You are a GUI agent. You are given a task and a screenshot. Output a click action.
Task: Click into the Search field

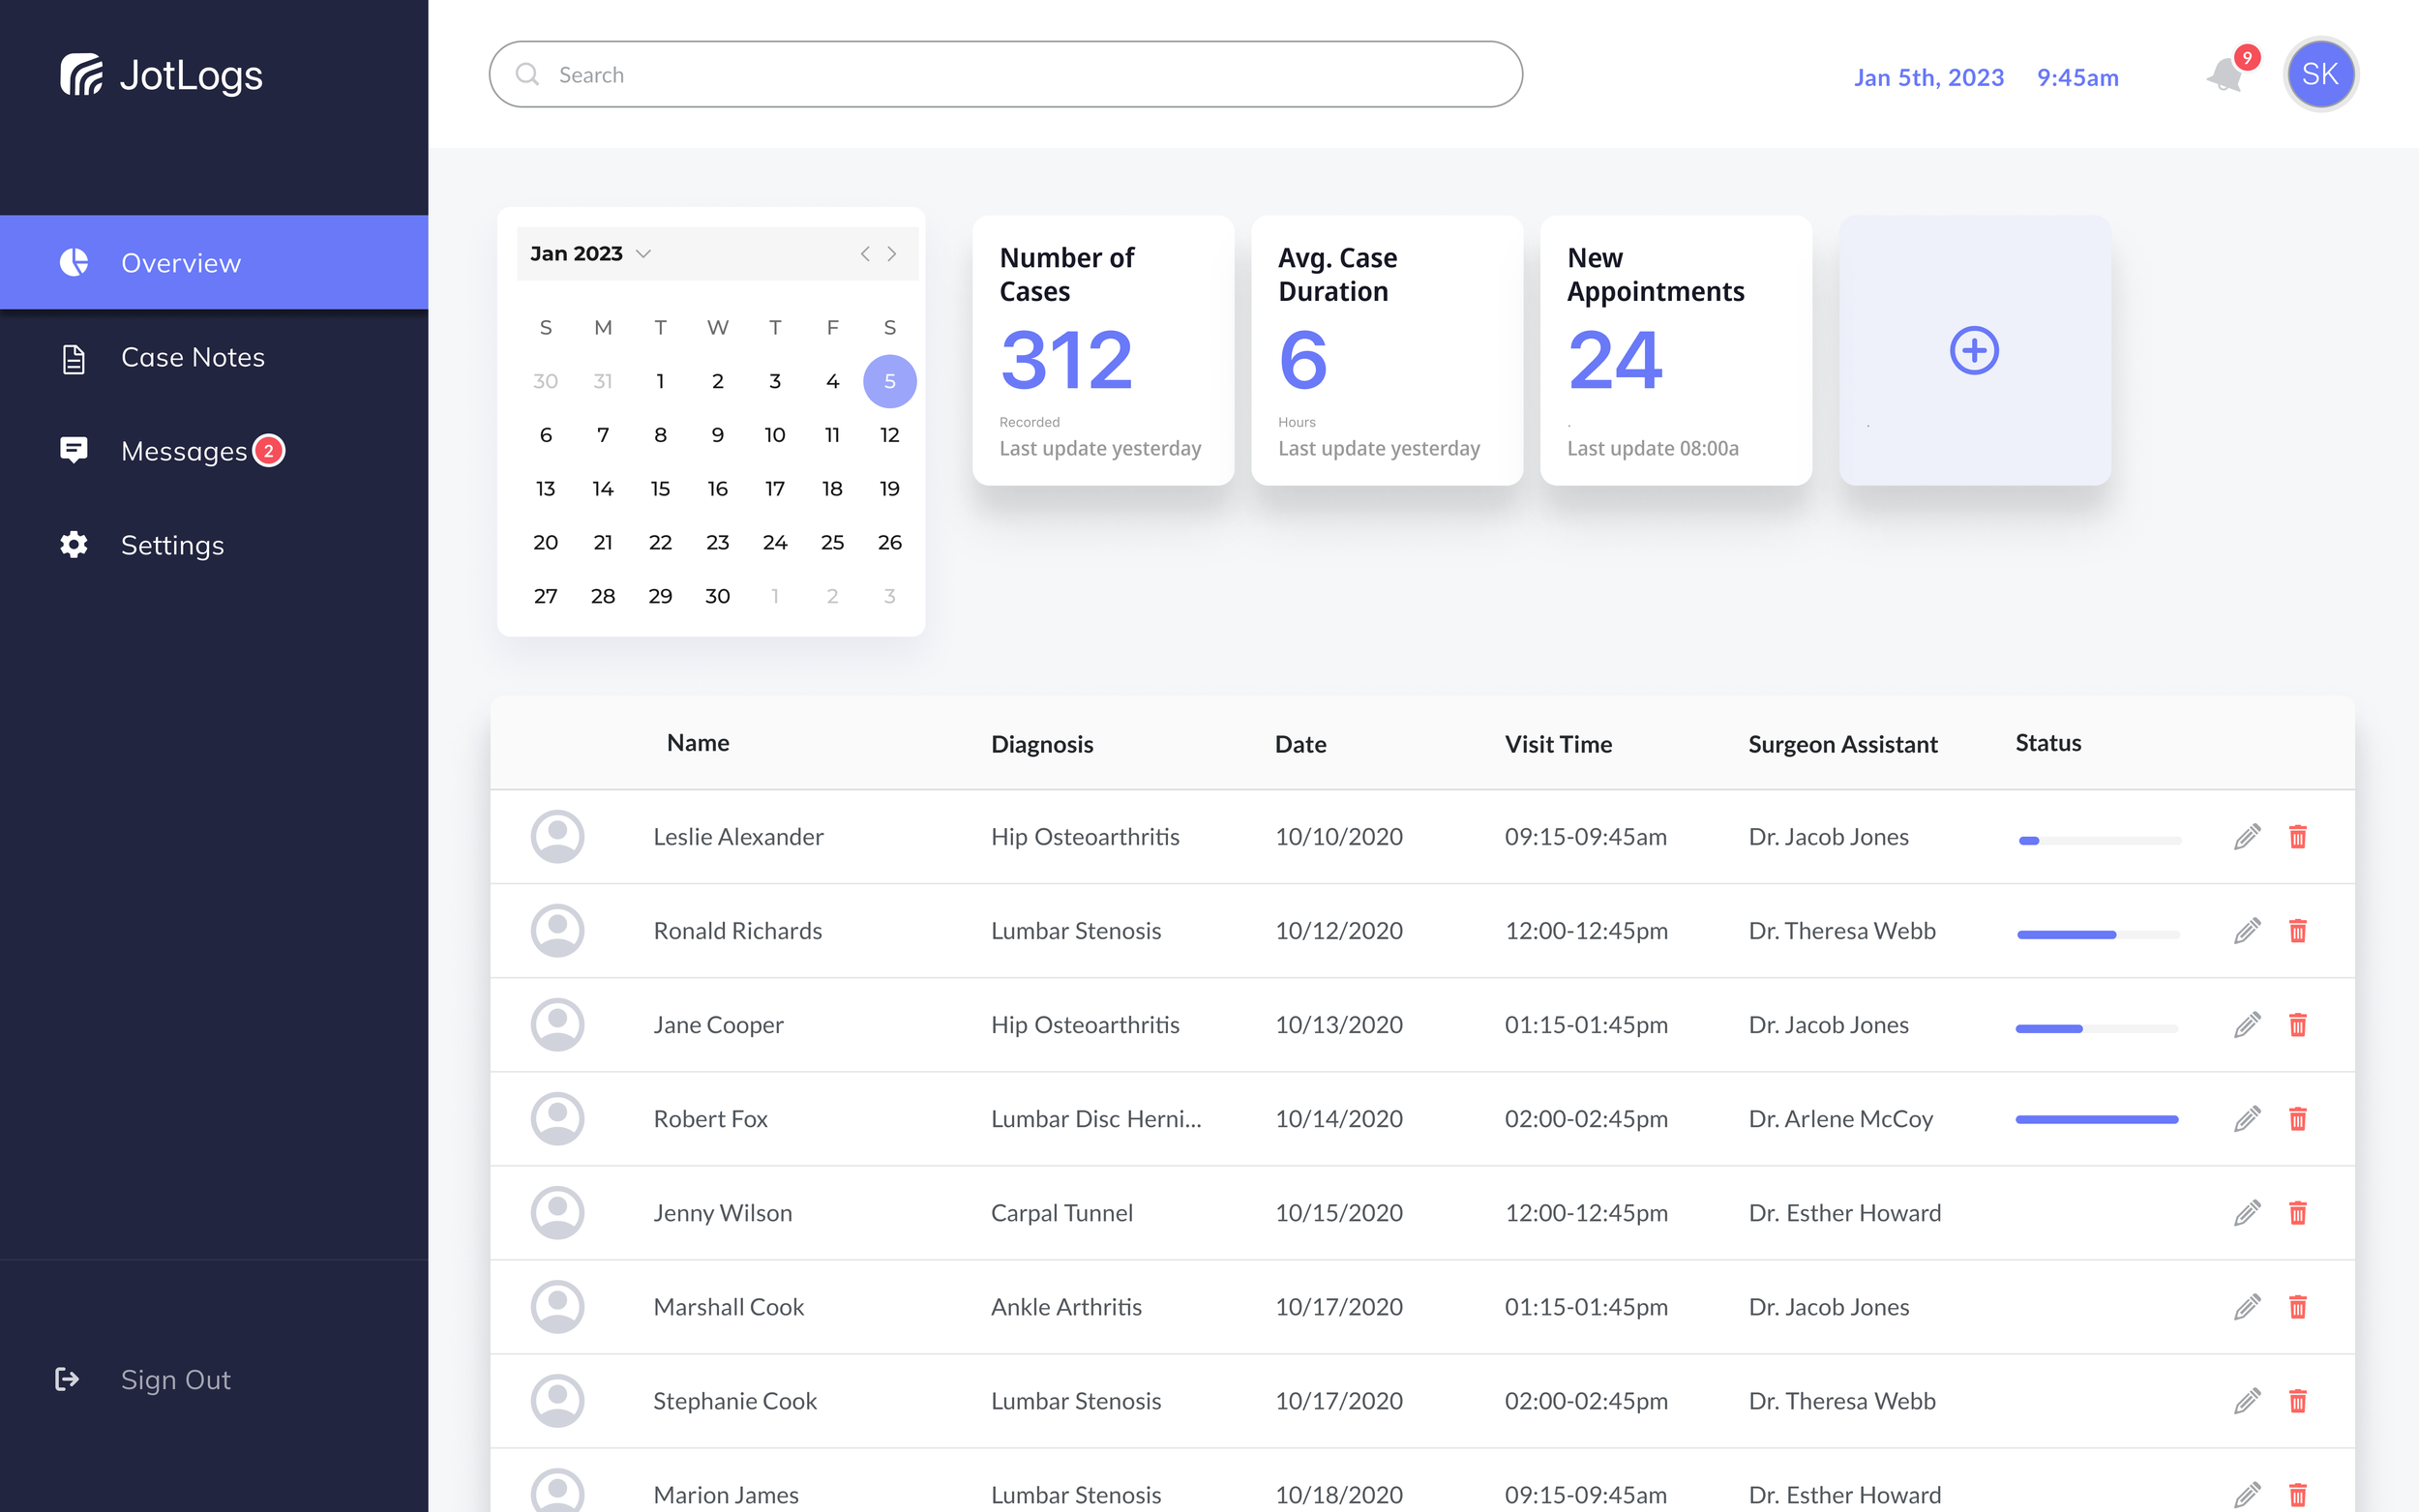point(1005,75)
